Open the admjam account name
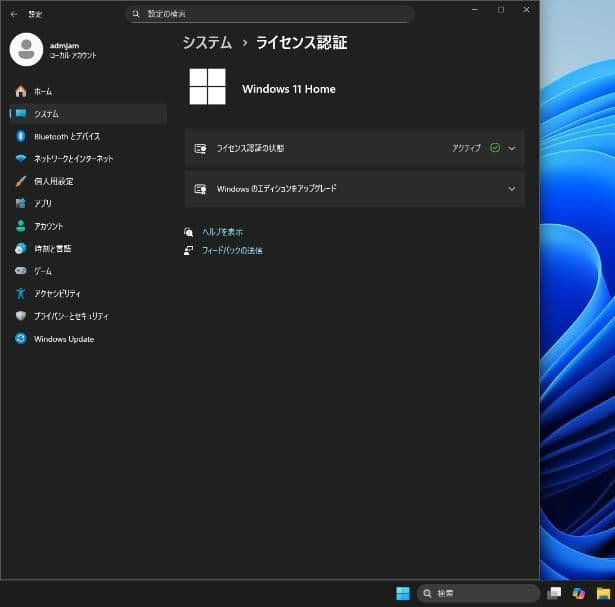The image size is (615, 607). (64, 45)
